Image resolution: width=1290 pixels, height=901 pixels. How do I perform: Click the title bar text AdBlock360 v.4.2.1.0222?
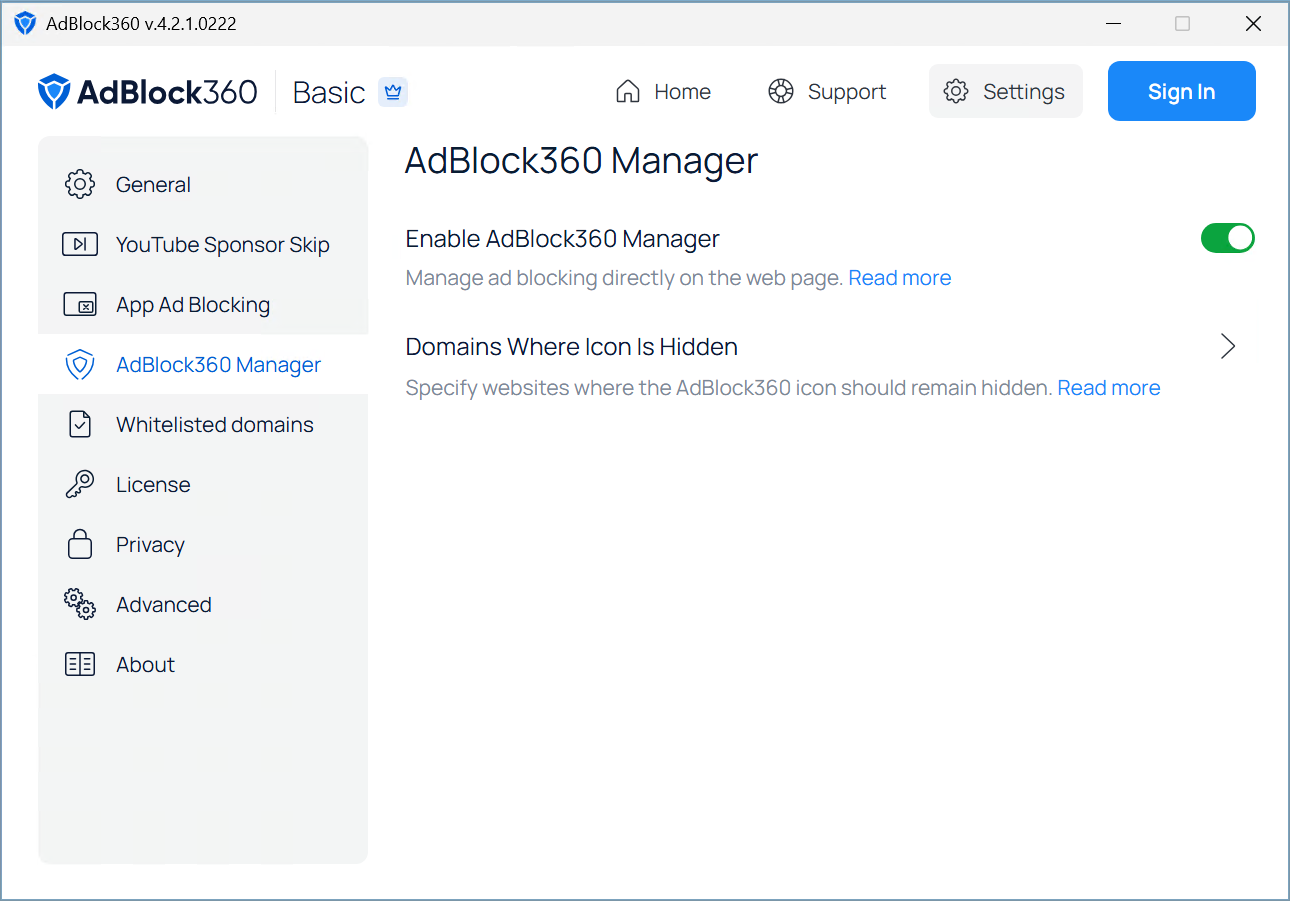141,24
